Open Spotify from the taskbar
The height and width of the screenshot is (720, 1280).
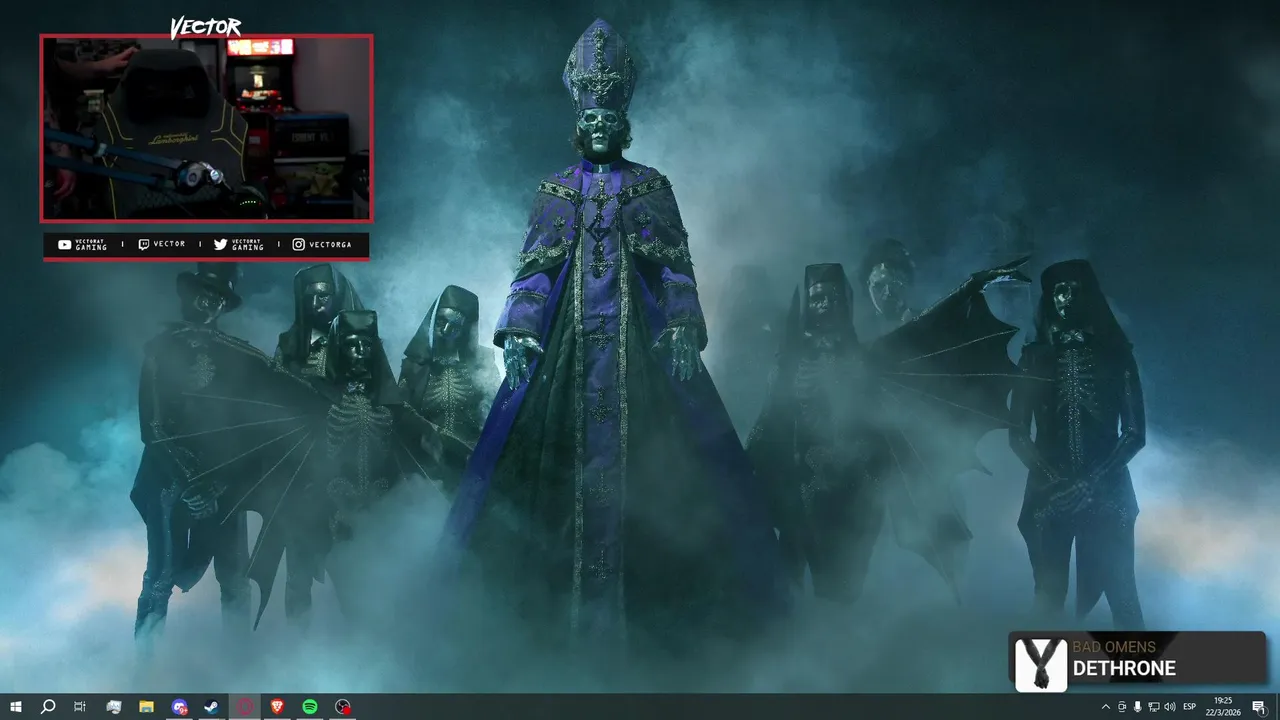coord(310,707)
